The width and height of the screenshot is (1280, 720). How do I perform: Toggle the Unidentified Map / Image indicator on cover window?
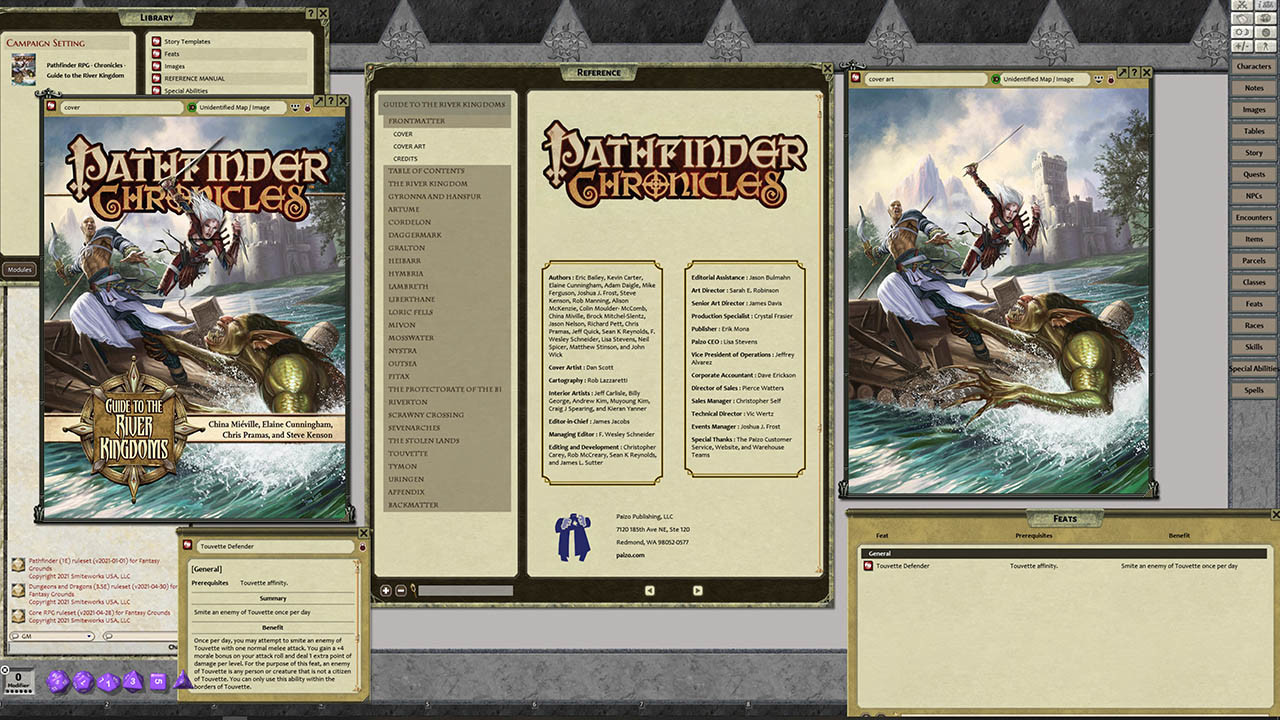point(192,107)
